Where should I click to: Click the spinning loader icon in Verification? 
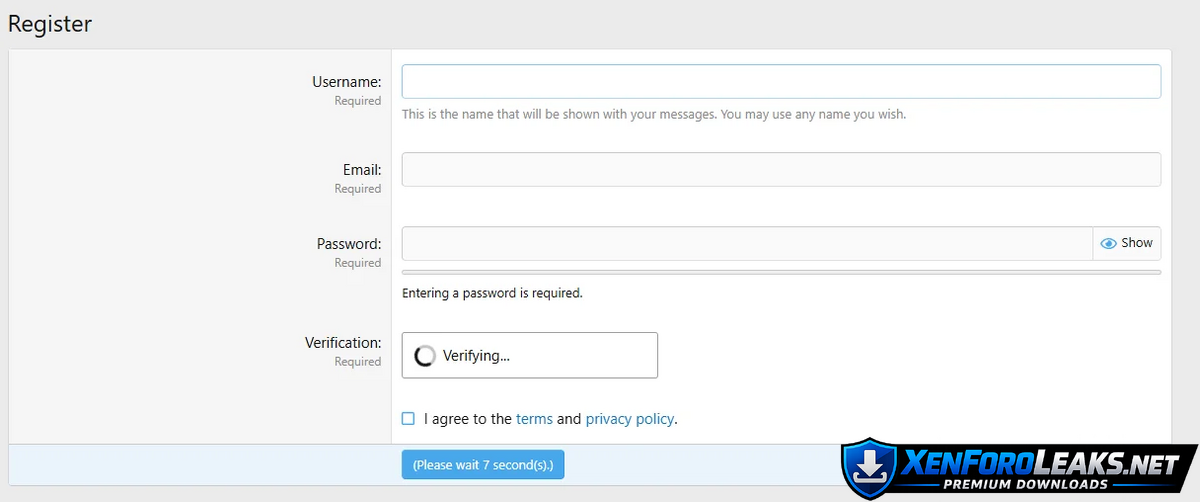coord(425,356)
